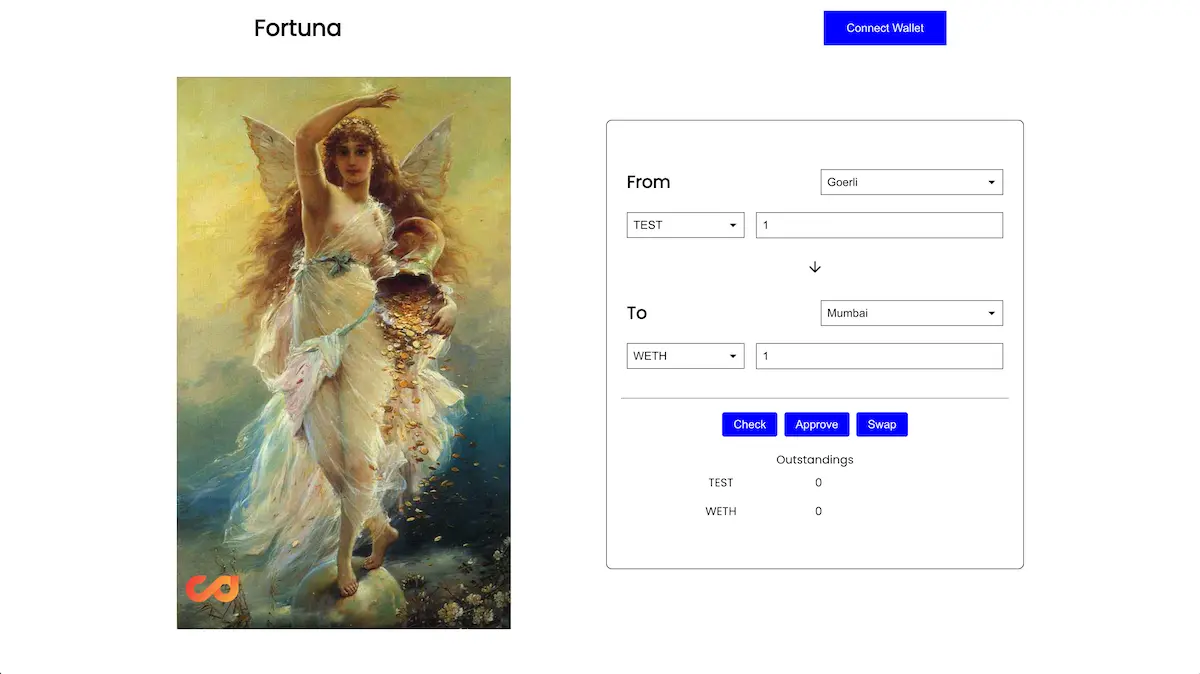Click the To section label
This screenshot has width=1200, height=674.
(x=637, y=313)
